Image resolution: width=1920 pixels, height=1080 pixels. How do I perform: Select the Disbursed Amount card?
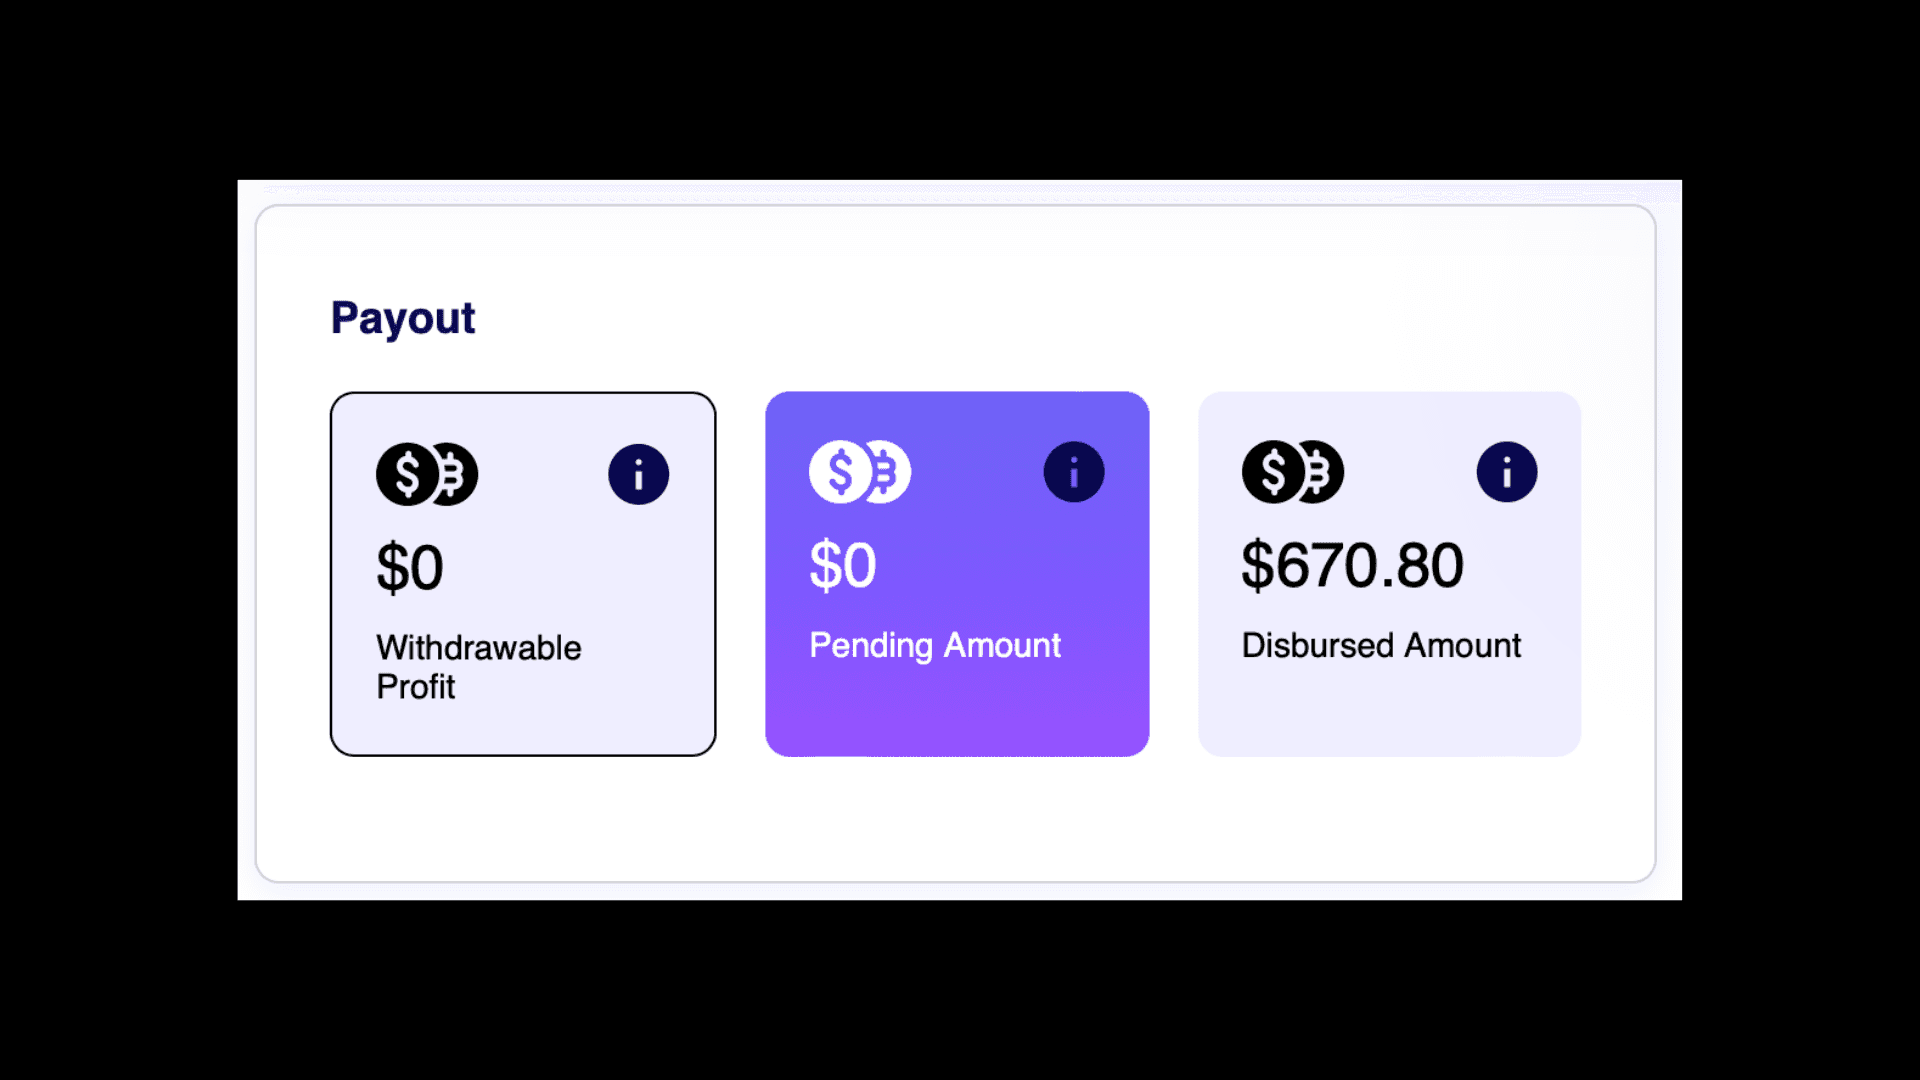[x=1390, y=574]
